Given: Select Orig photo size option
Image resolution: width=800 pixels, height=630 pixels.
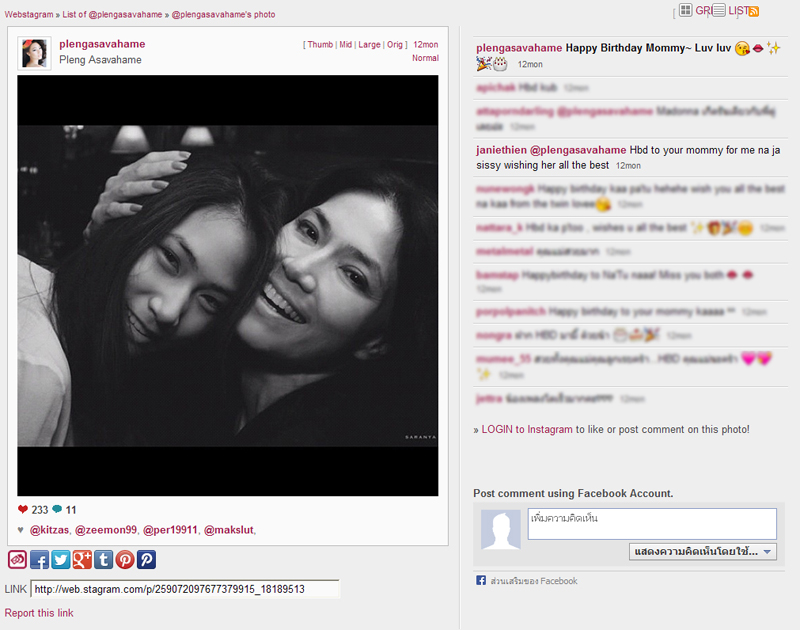Looking at the screenshot, I should (x=396, y=45).
